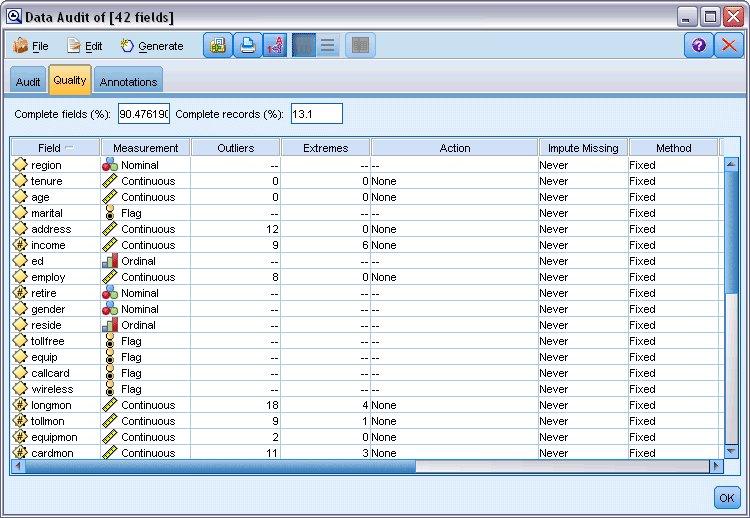Switch to vertical column view toggle
This screenshot has width=750, height=518.
click(x=304, y=45)
